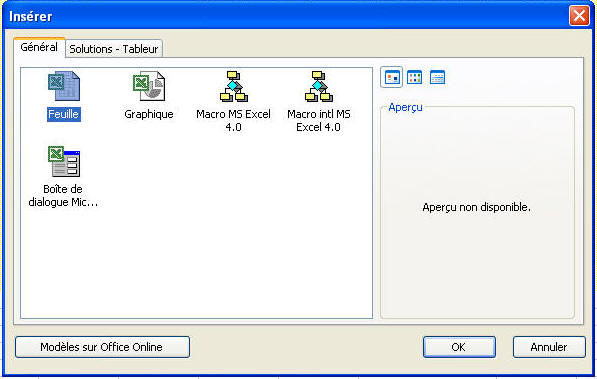Screen dimensions: 597x379
Task: Switch to large icons view
Action: [392, 78]
